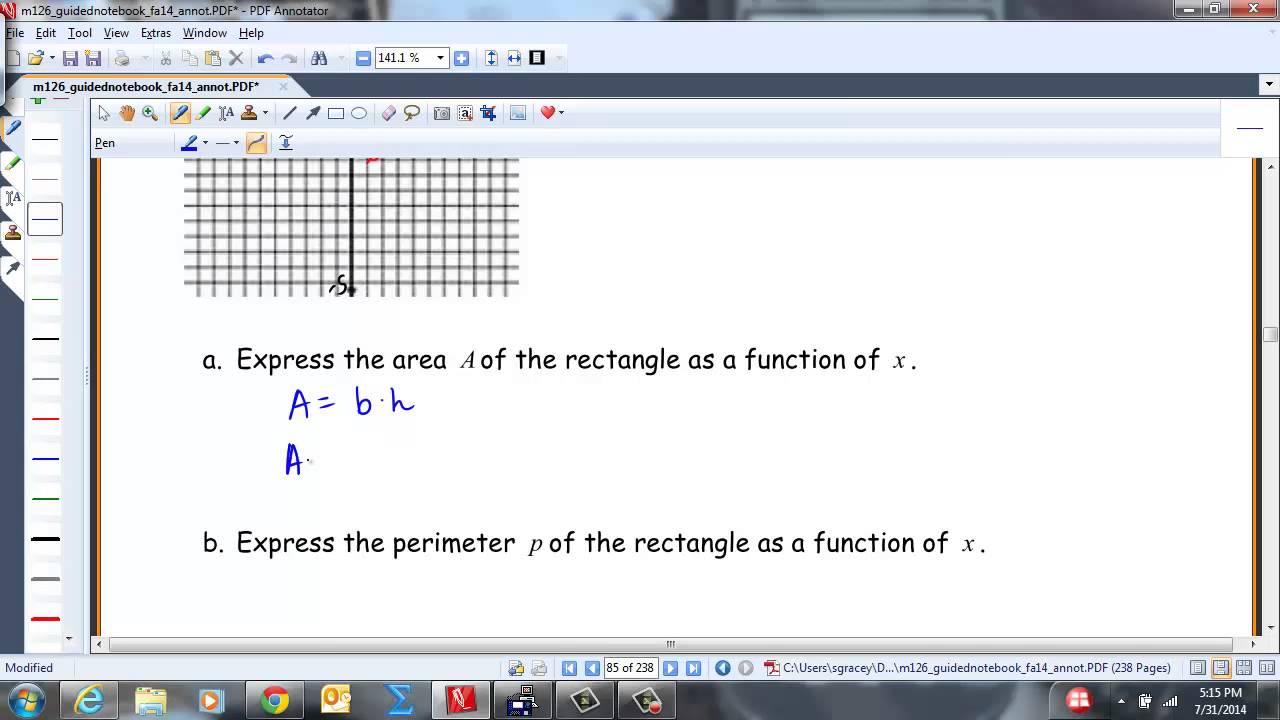Close the m126_guidednotebook document tab
This screenshot has width=1280, height=720.
click(x=283, y=87)
